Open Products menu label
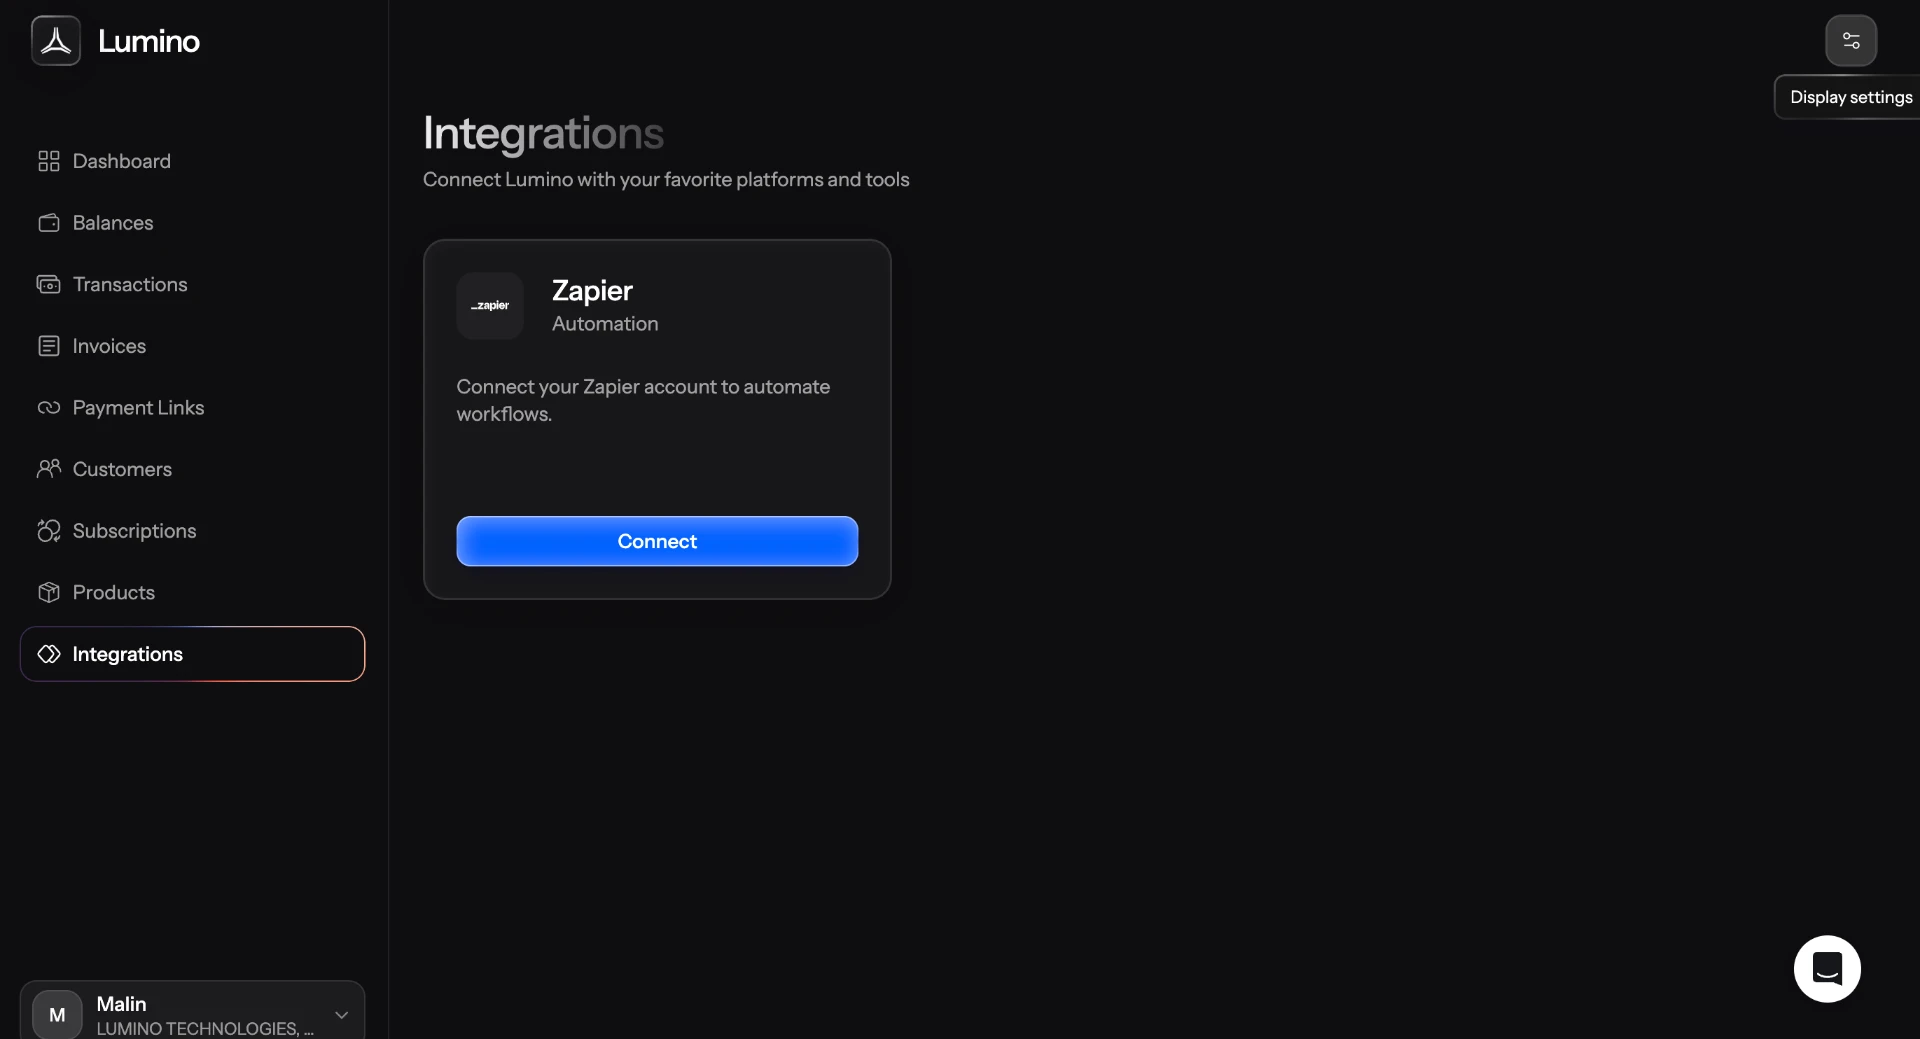This screenshot has width=1920, height=1039. click(x=114, y=593)
